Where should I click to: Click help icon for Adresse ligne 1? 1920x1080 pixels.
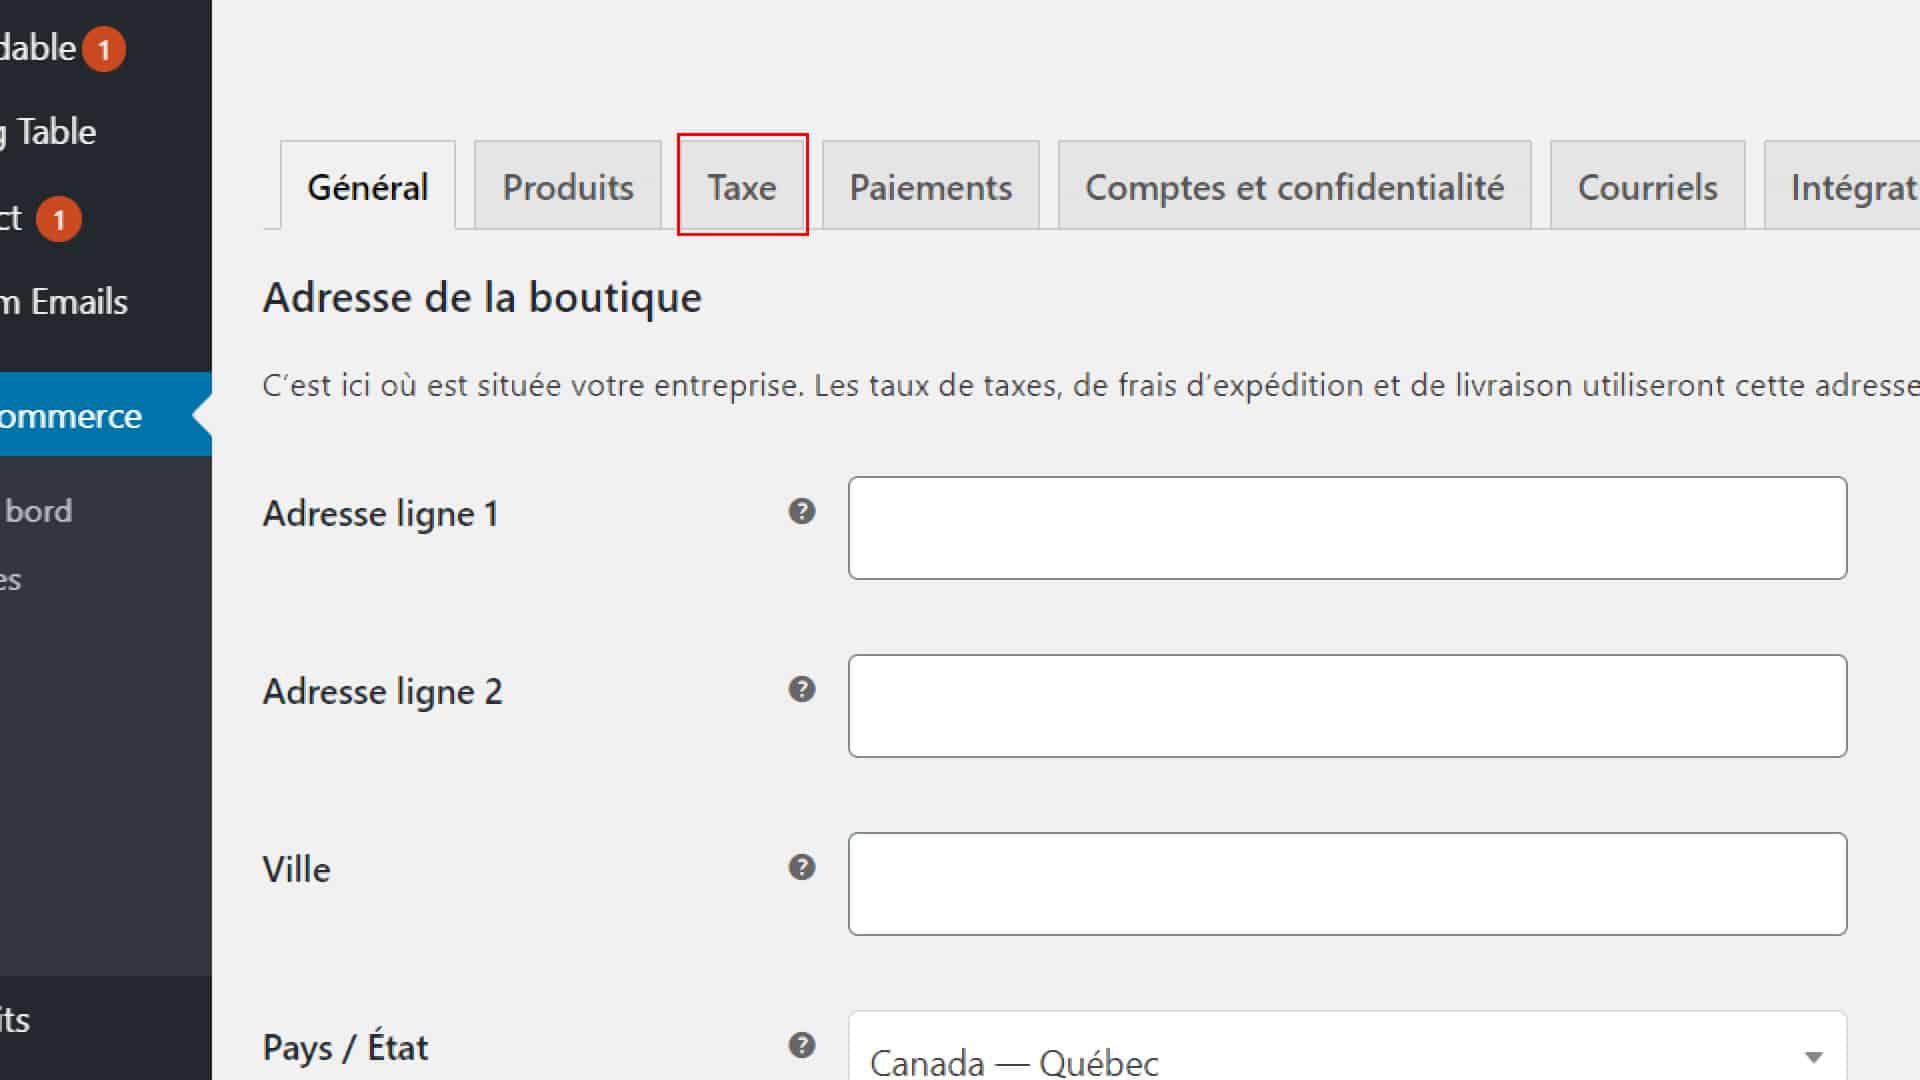[802, 512]
